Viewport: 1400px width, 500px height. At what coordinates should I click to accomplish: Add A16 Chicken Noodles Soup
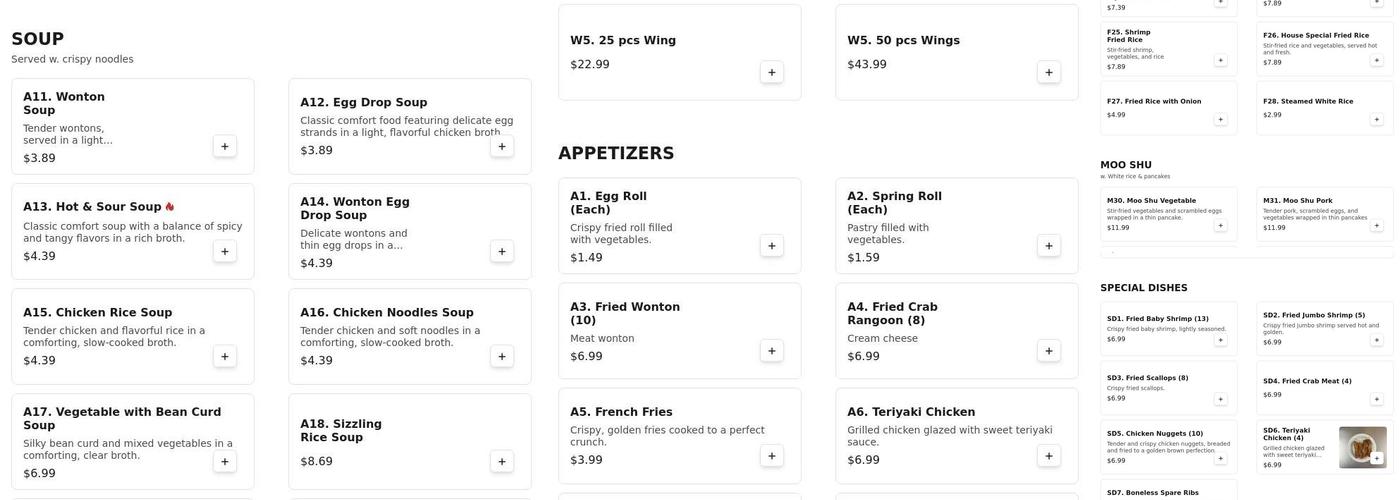click(x=502, y=356)
